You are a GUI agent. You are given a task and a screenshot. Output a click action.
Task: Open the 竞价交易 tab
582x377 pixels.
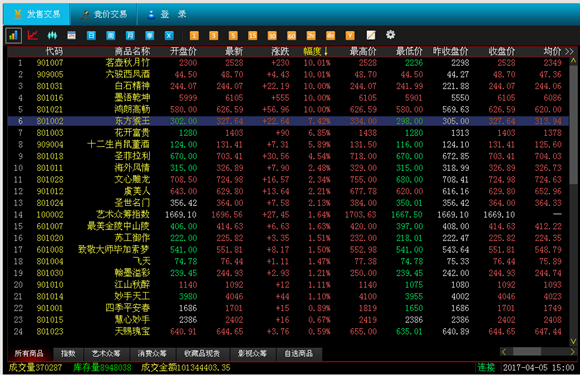tap(104, 14)
